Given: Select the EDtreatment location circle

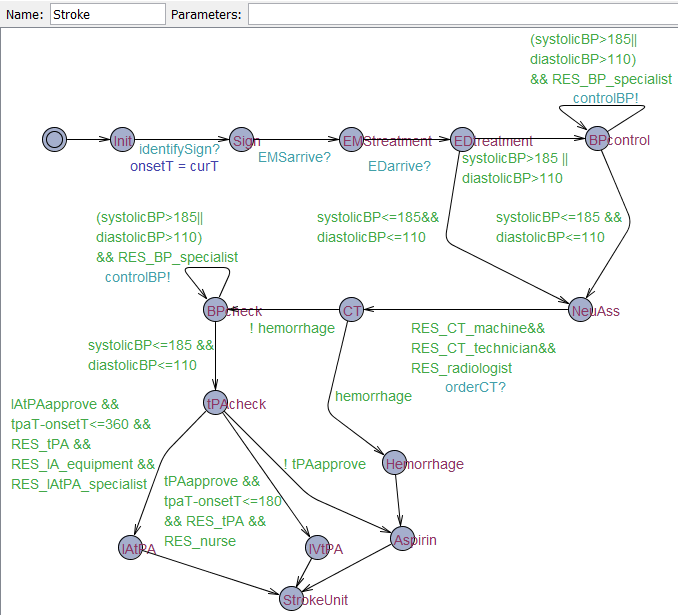Looking at the screenshot, I should (461, 140).
